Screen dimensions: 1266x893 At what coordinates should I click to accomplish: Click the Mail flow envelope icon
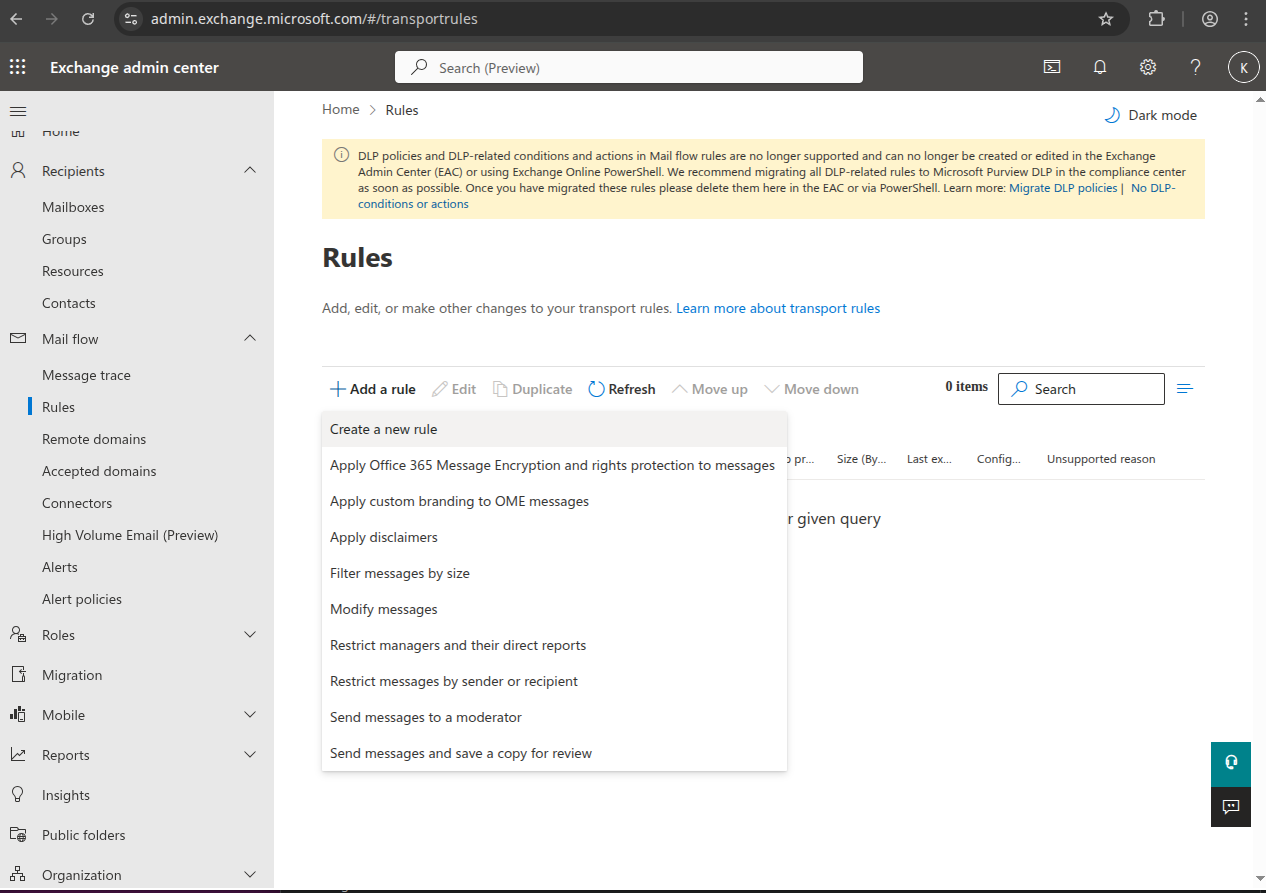pyautogui.click(x=18, y=339)
